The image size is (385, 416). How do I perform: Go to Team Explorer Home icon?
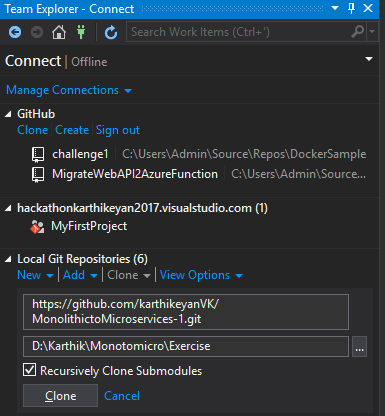pos(59,32)
